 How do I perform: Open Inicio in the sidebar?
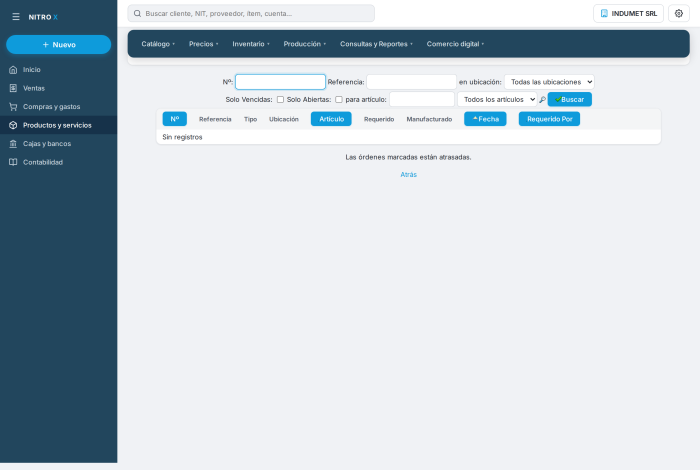(x=58, y=70)
